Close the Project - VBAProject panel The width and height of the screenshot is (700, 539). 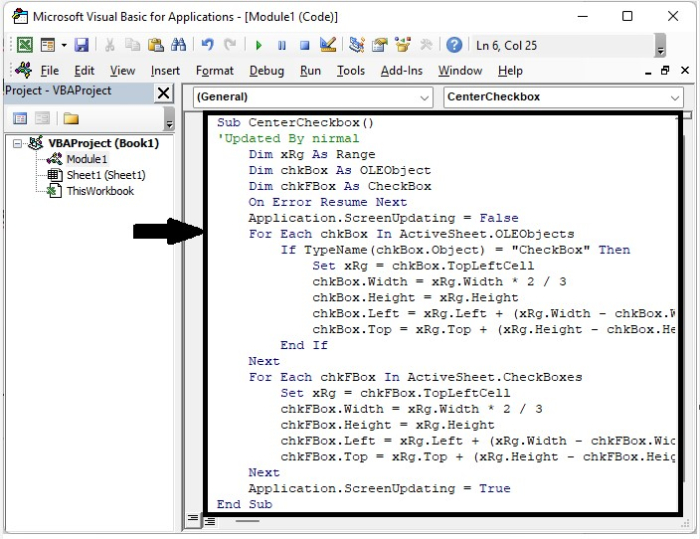pos(163,92)
